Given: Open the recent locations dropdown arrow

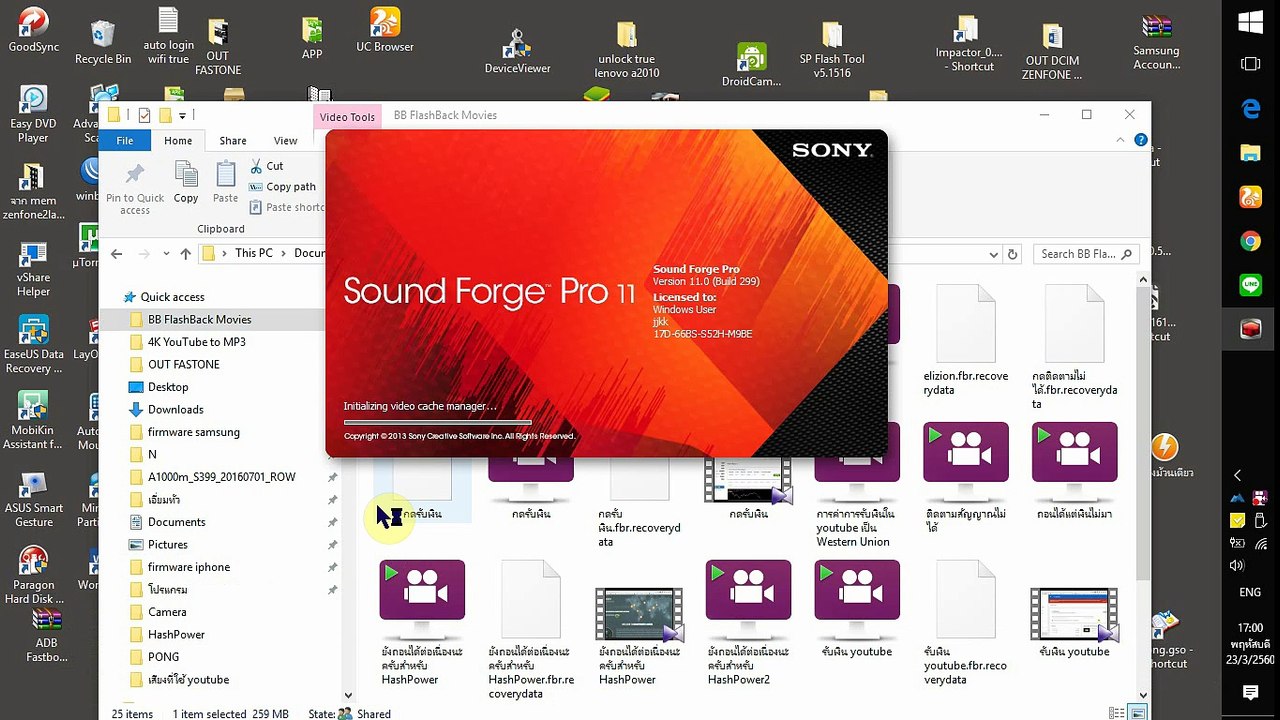Looking at the screenshot, I should coord(166,254).
